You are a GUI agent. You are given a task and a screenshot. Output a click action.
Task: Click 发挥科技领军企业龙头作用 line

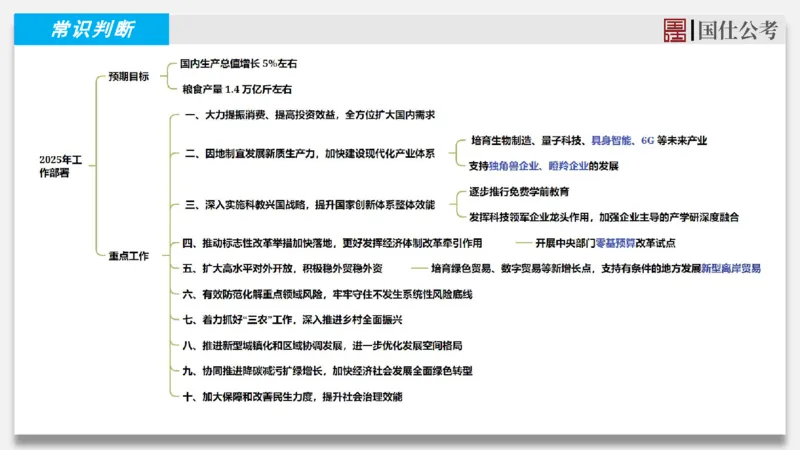(x=604, y=217)
